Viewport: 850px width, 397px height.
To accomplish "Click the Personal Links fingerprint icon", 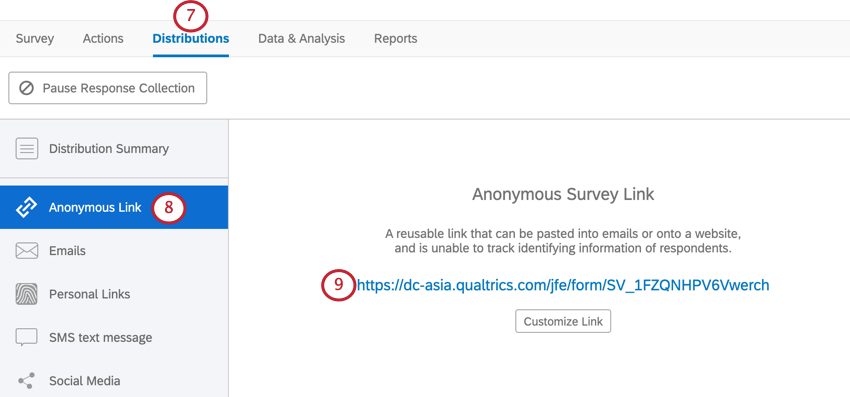I will (x=27, y=294).
